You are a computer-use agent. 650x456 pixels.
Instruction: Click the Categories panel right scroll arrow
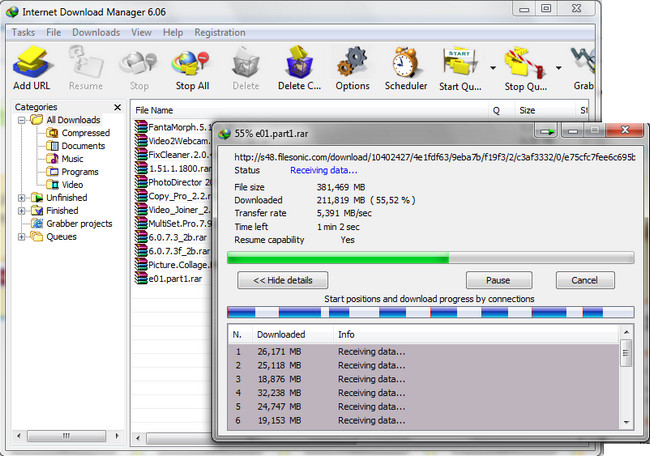coord(117,436)
